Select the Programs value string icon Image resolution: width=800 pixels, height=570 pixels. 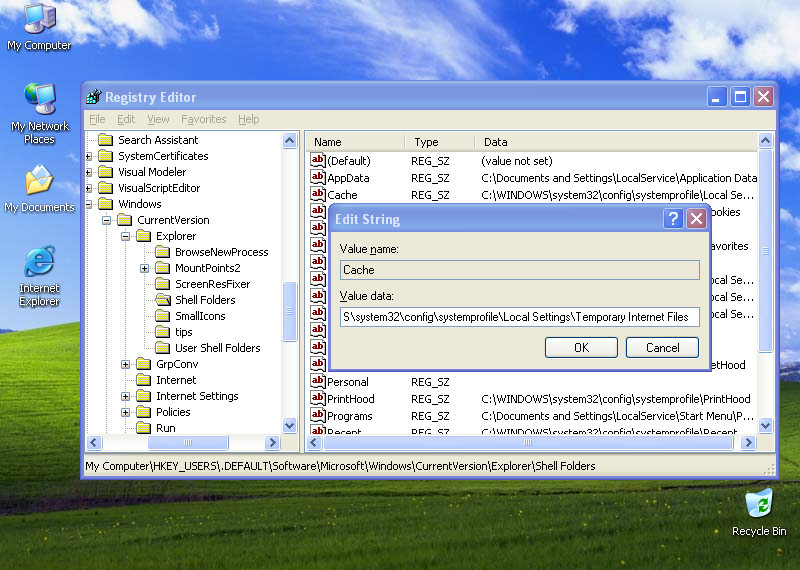(x=317, y=415)
